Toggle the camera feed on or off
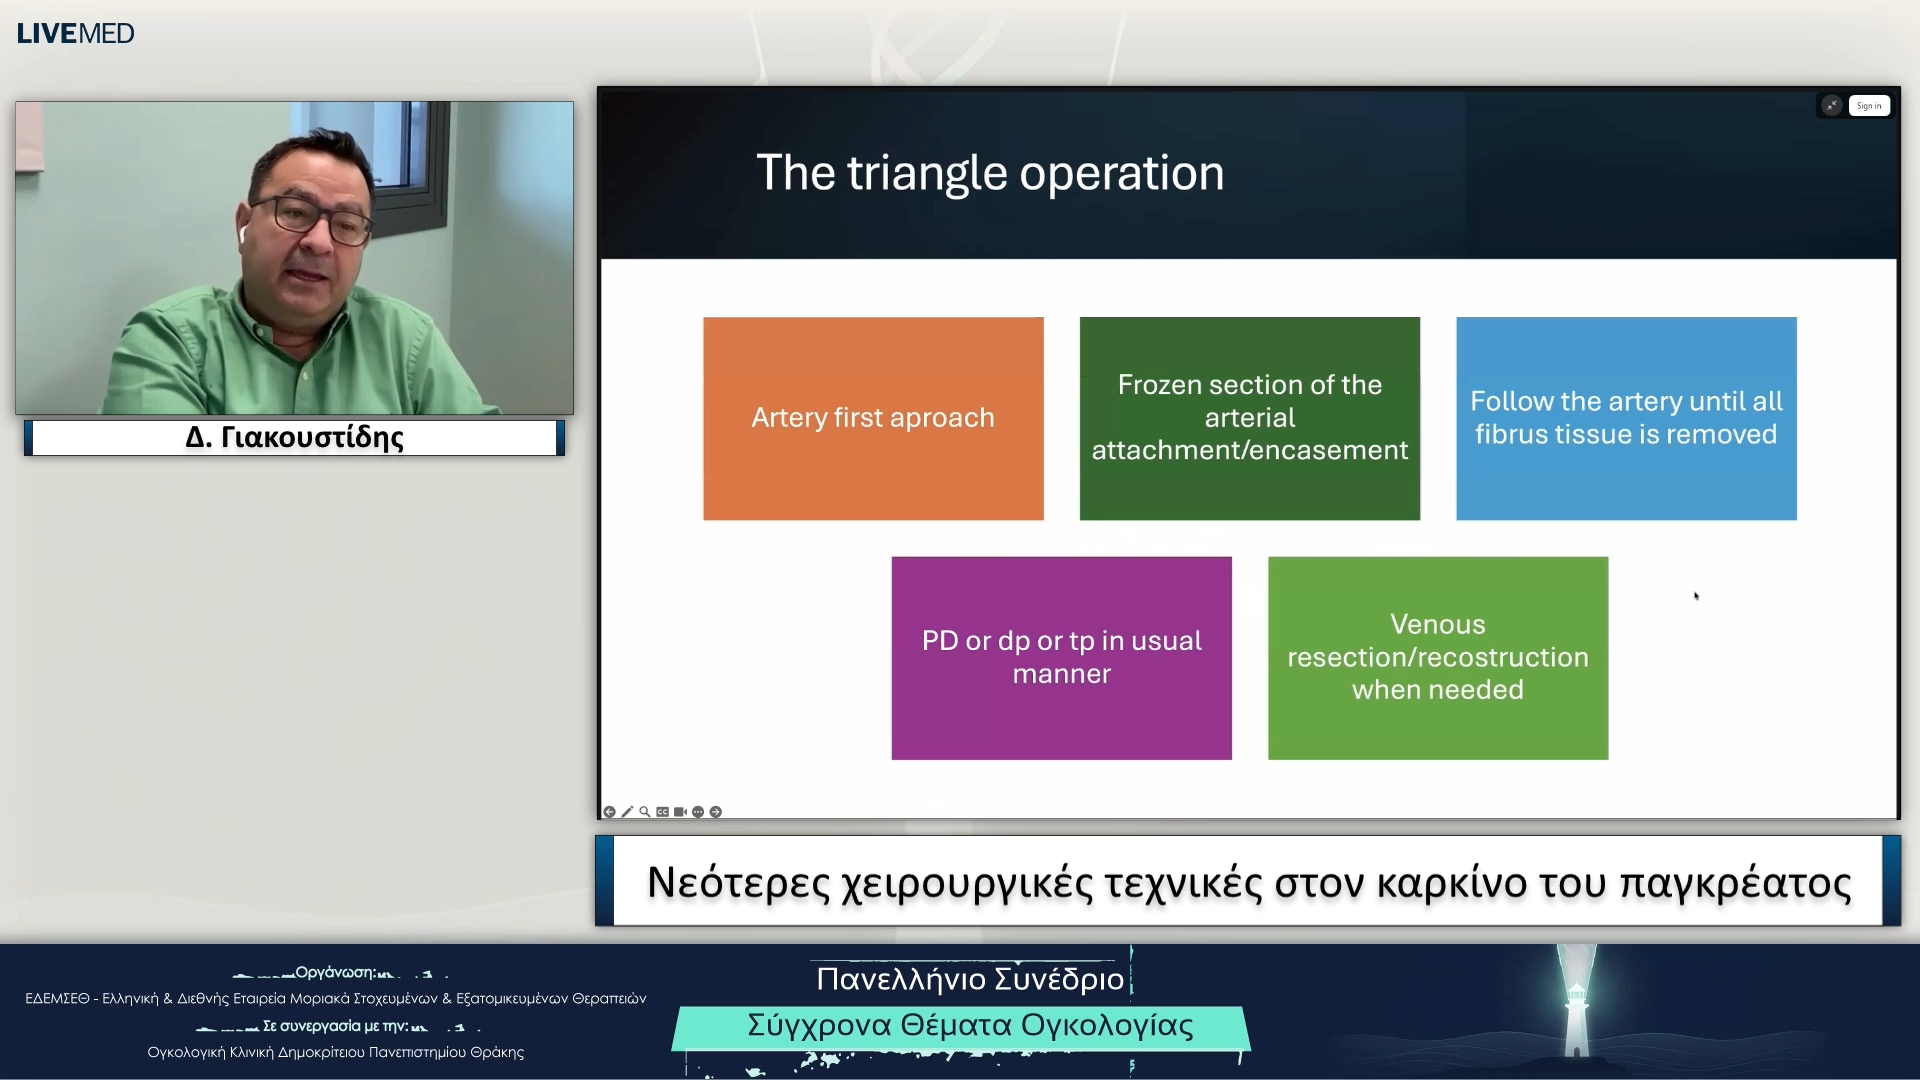Viewport: 1920px width, 1080px height. coord(680,812)
